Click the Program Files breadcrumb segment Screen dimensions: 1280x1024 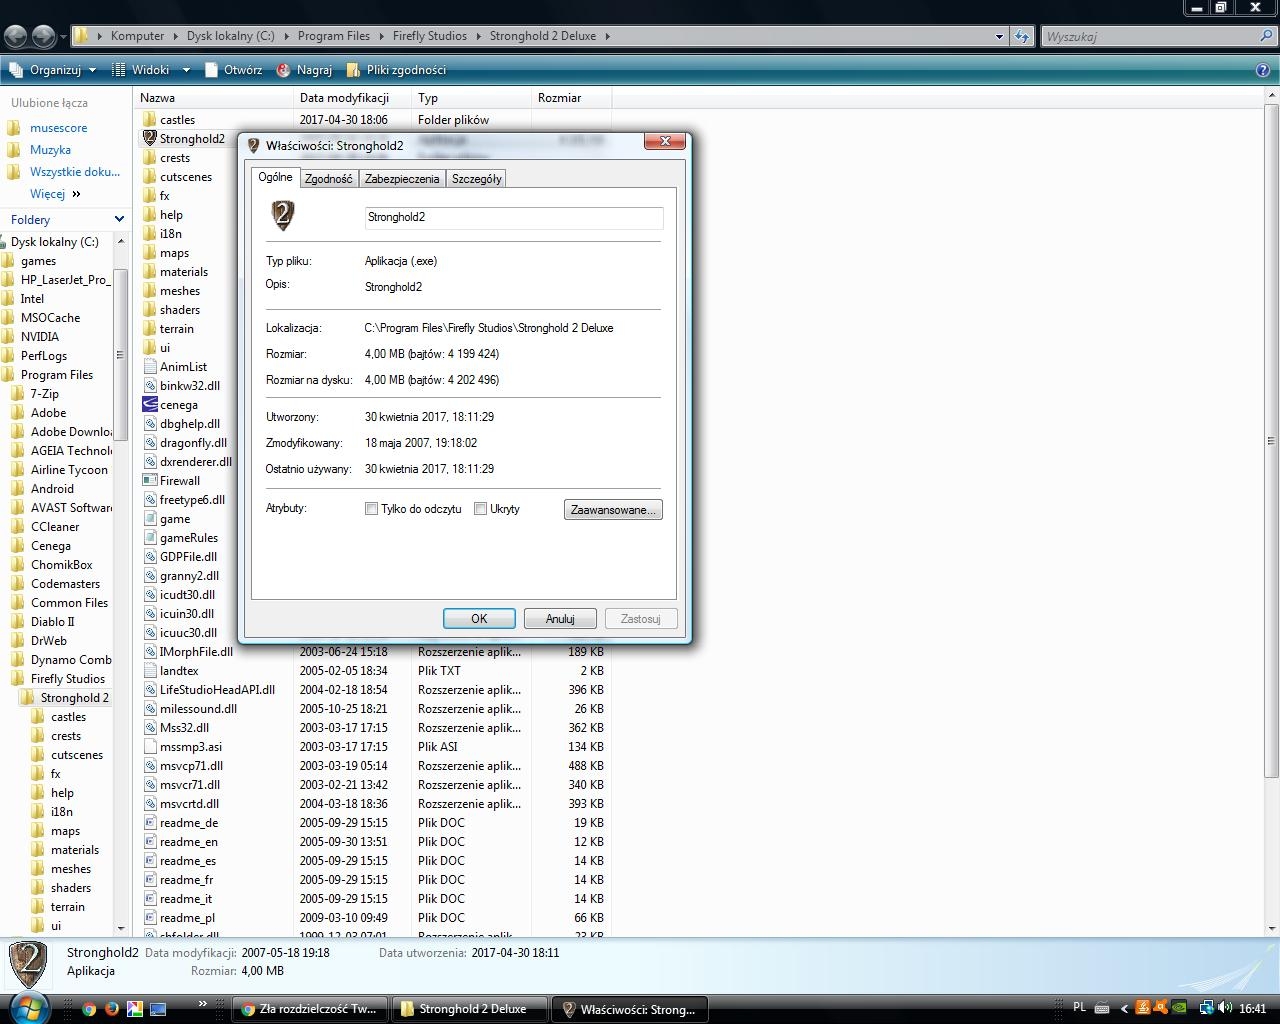(334, 36)
